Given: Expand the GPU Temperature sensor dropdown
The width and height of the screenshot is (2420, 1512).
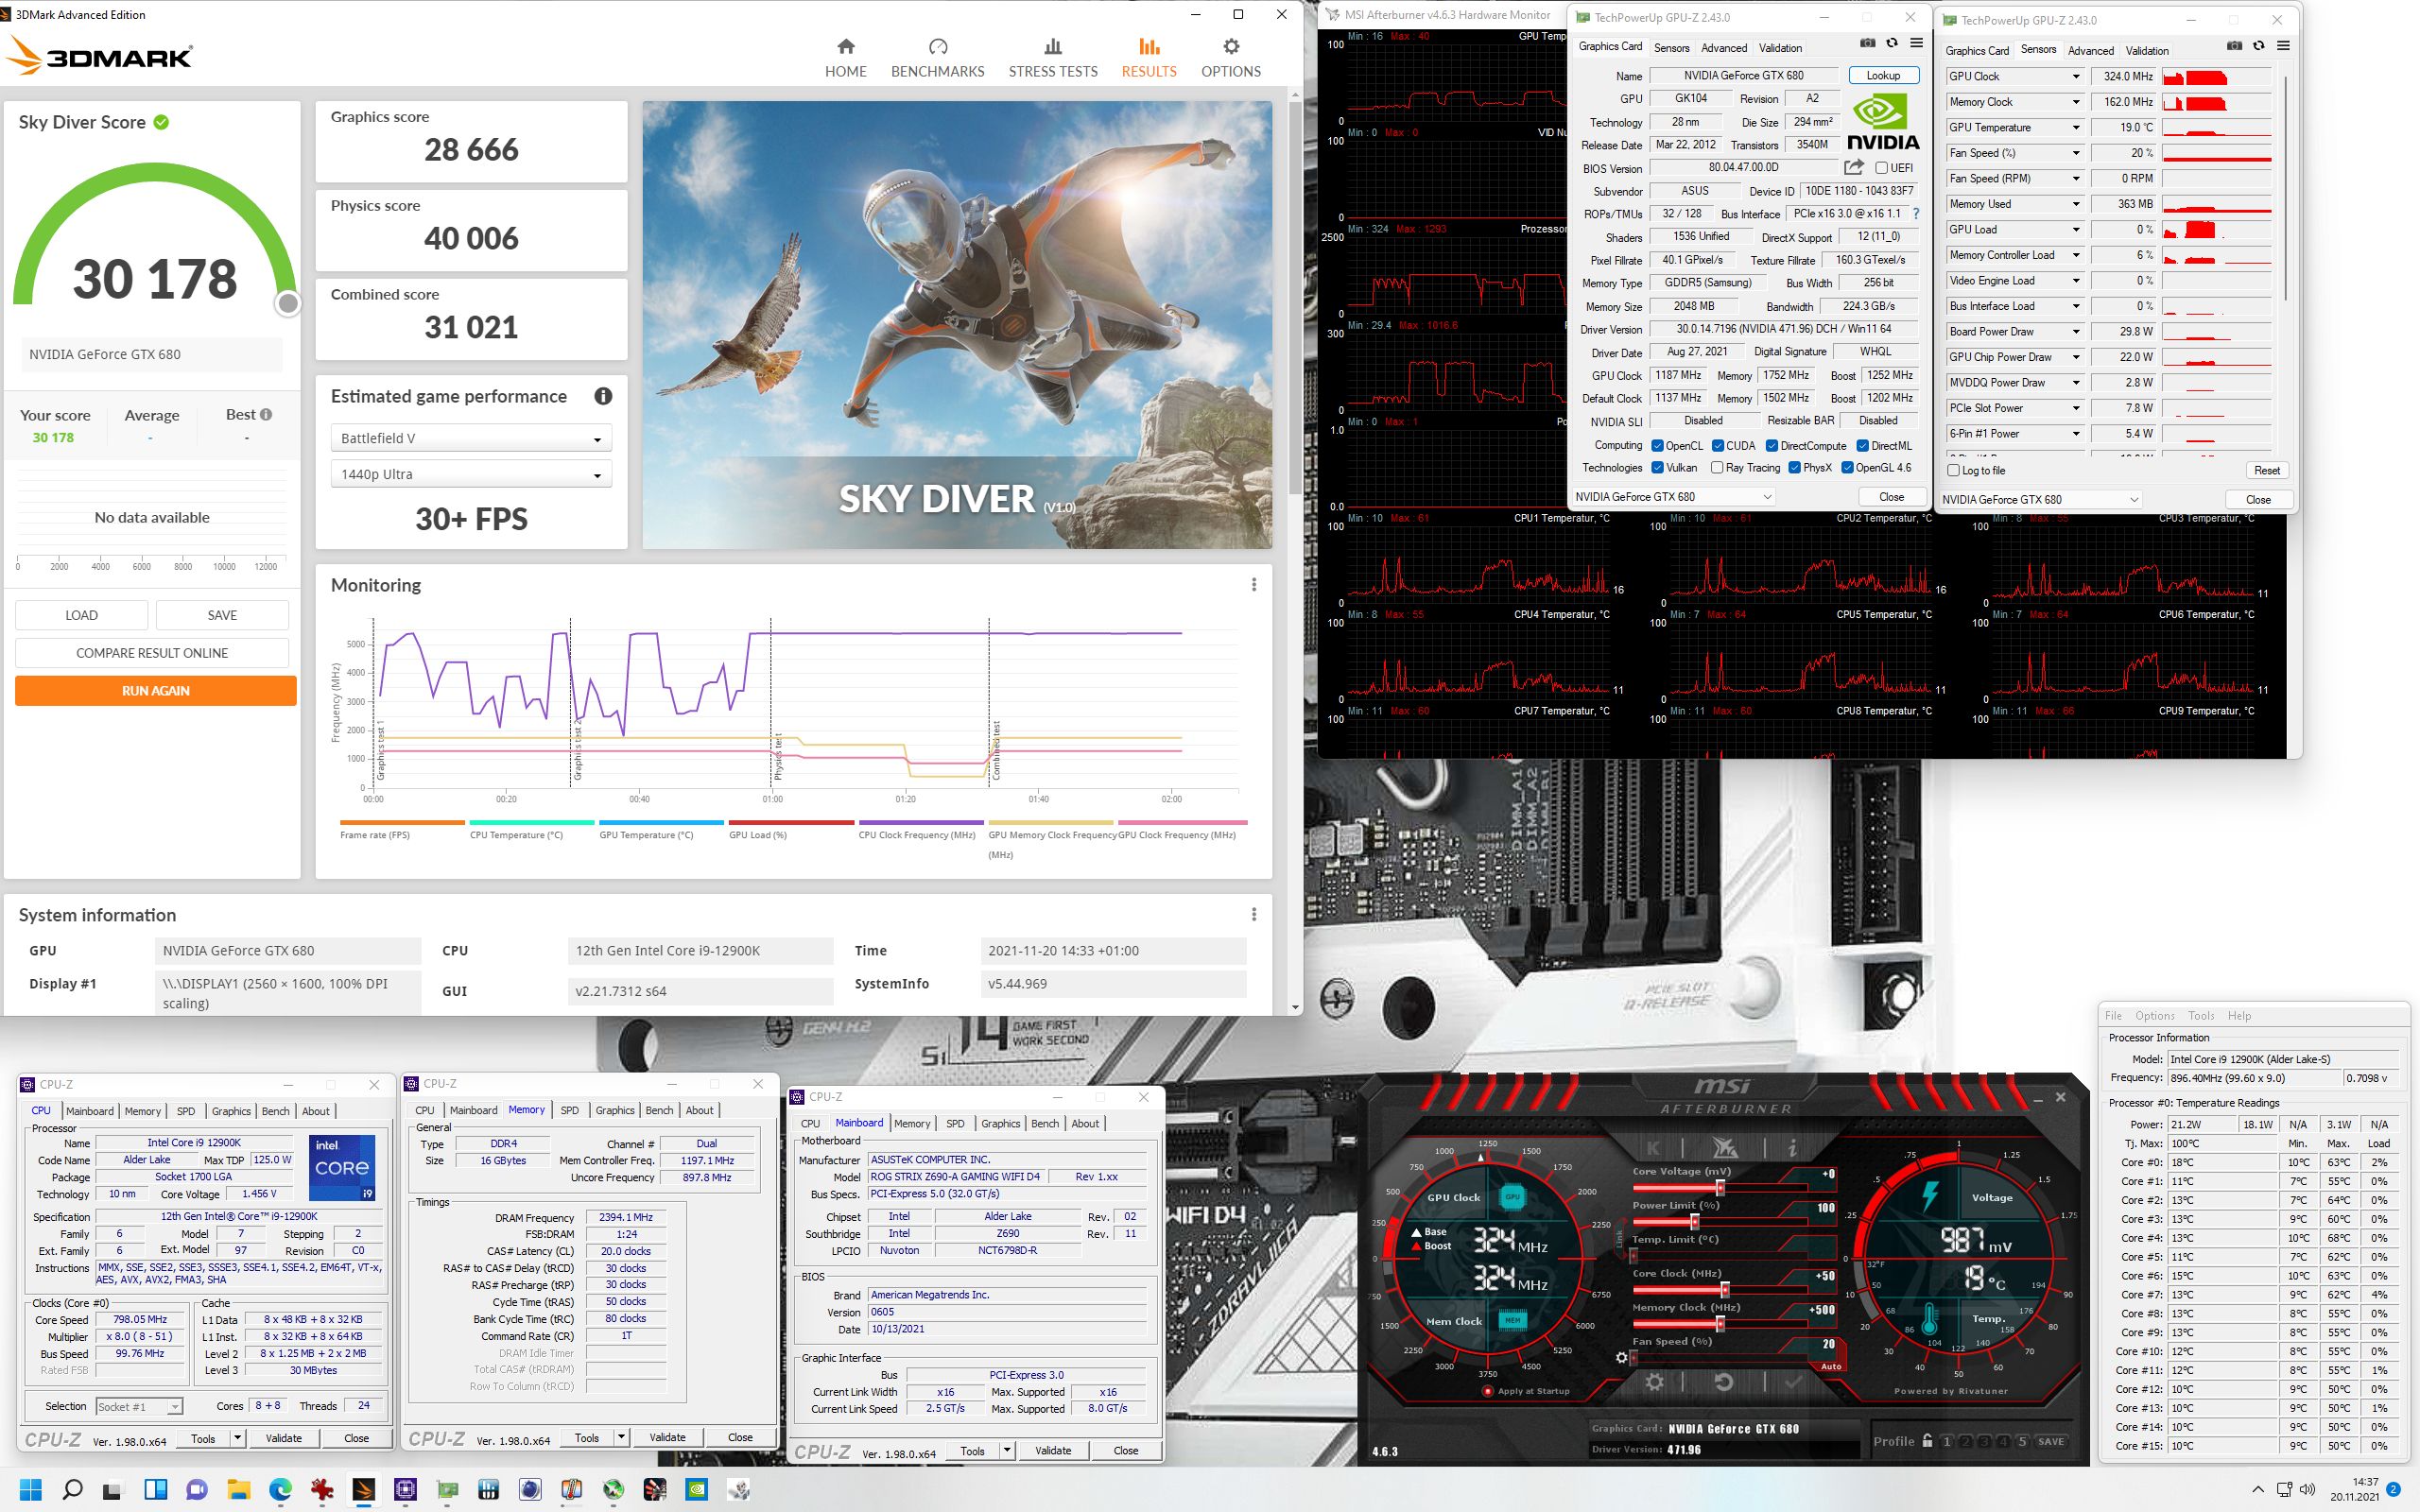Looking at the screenshot, I should [2076, 128].
